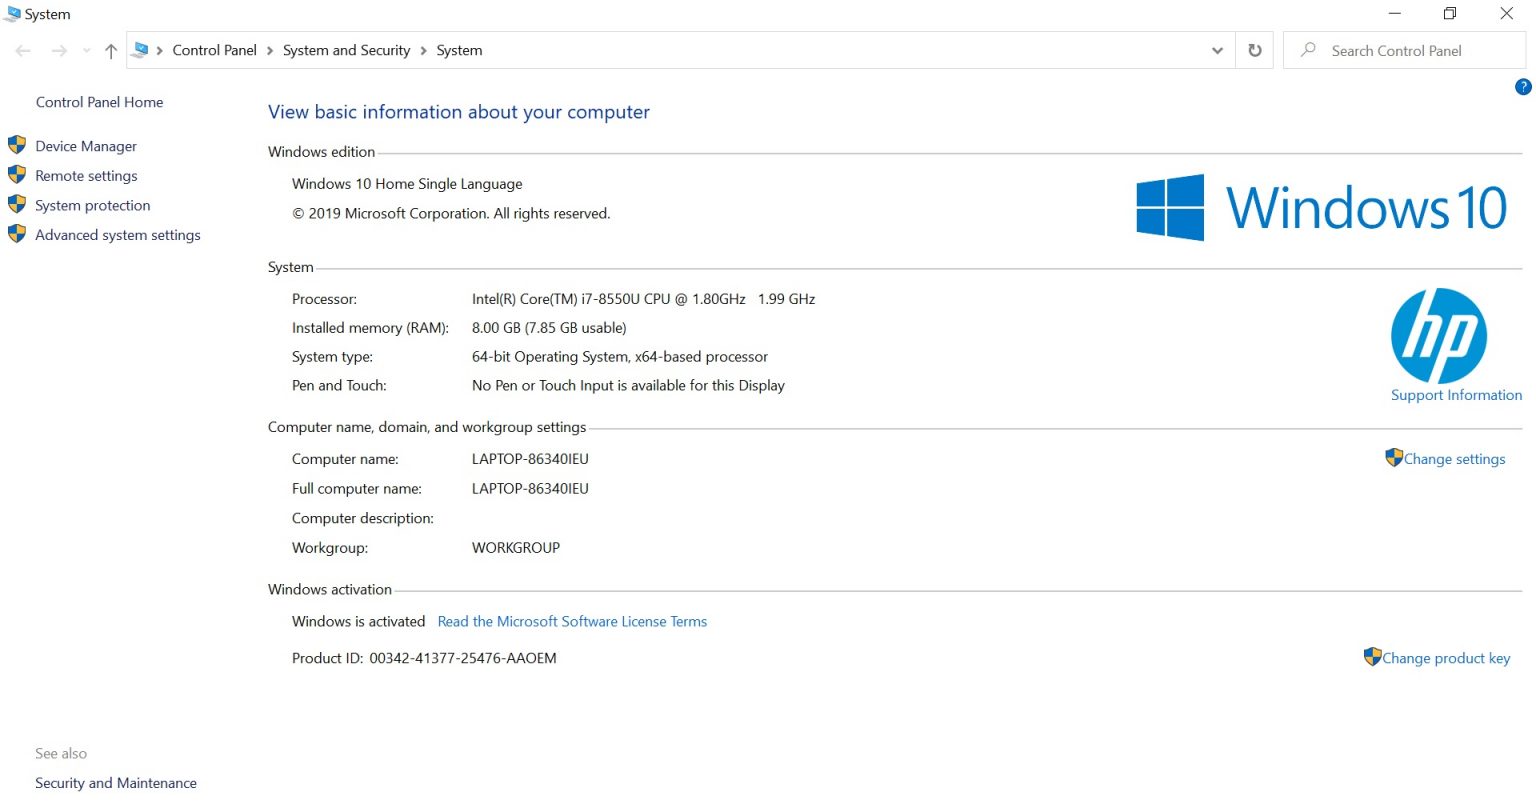Click the blue help question mark icon
The height and width of the screenshot is (808, 1536).
coord(1522,87)
